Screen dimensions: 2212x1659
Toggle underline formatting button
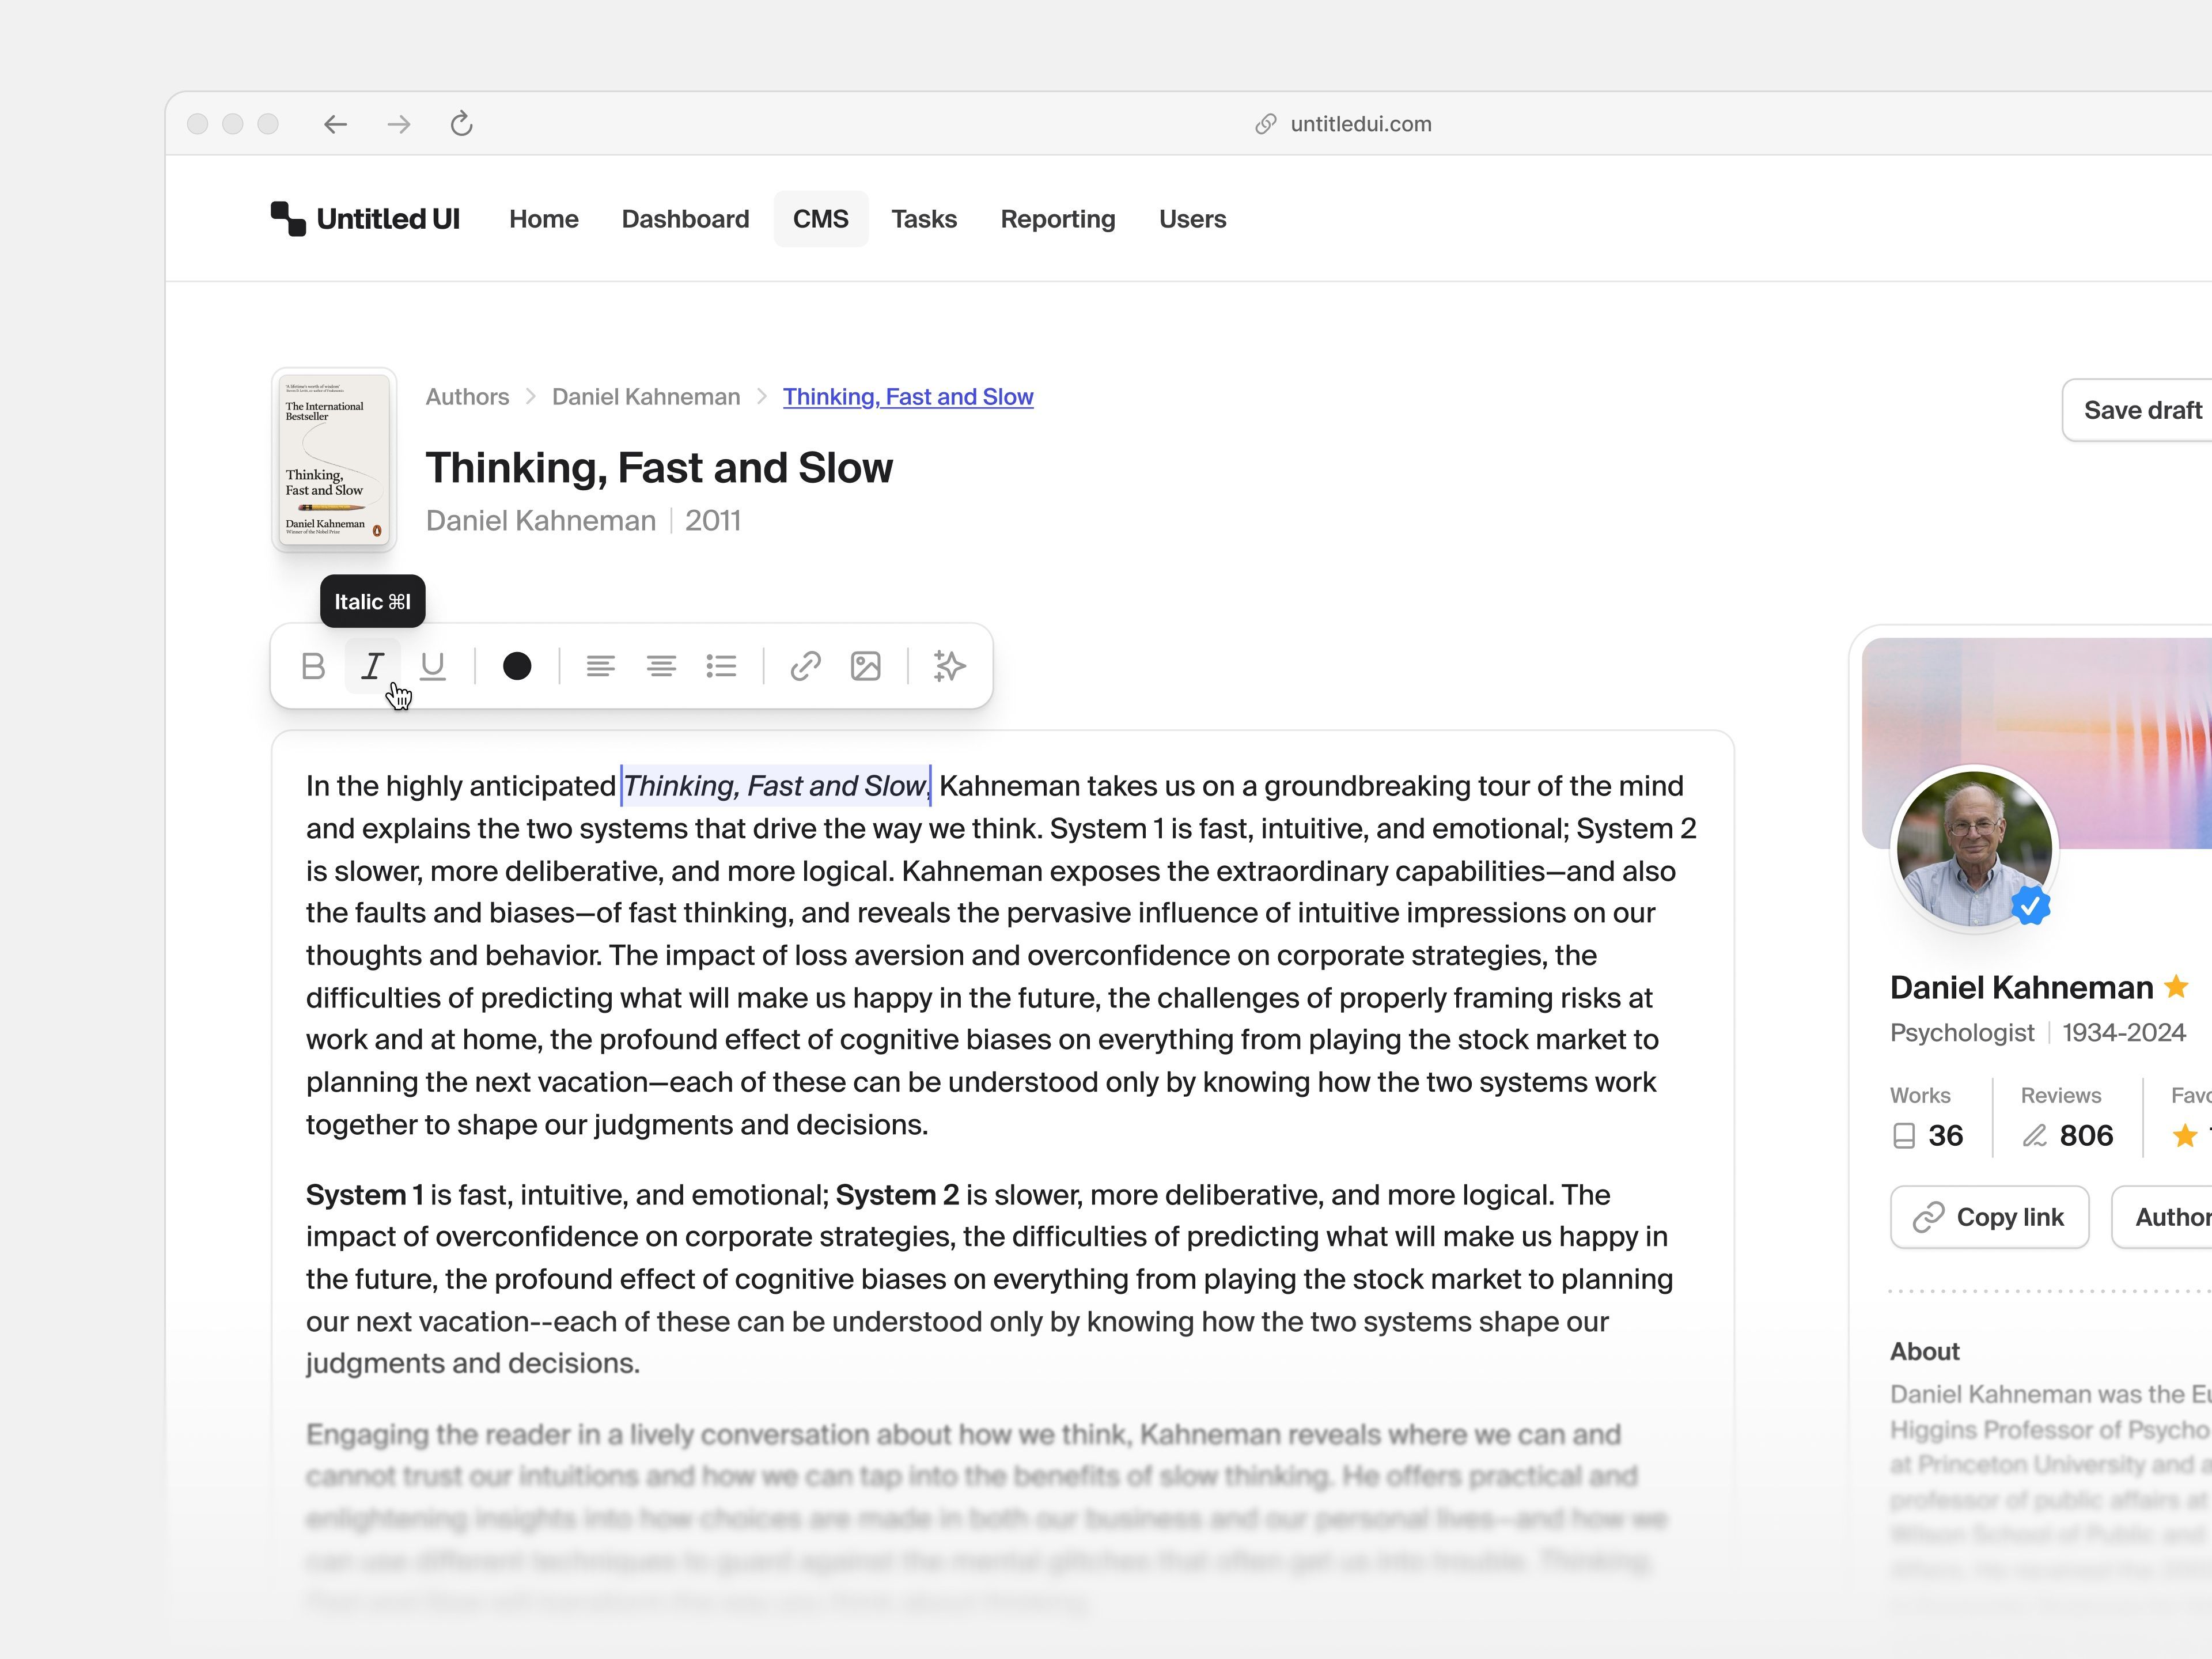432,666
